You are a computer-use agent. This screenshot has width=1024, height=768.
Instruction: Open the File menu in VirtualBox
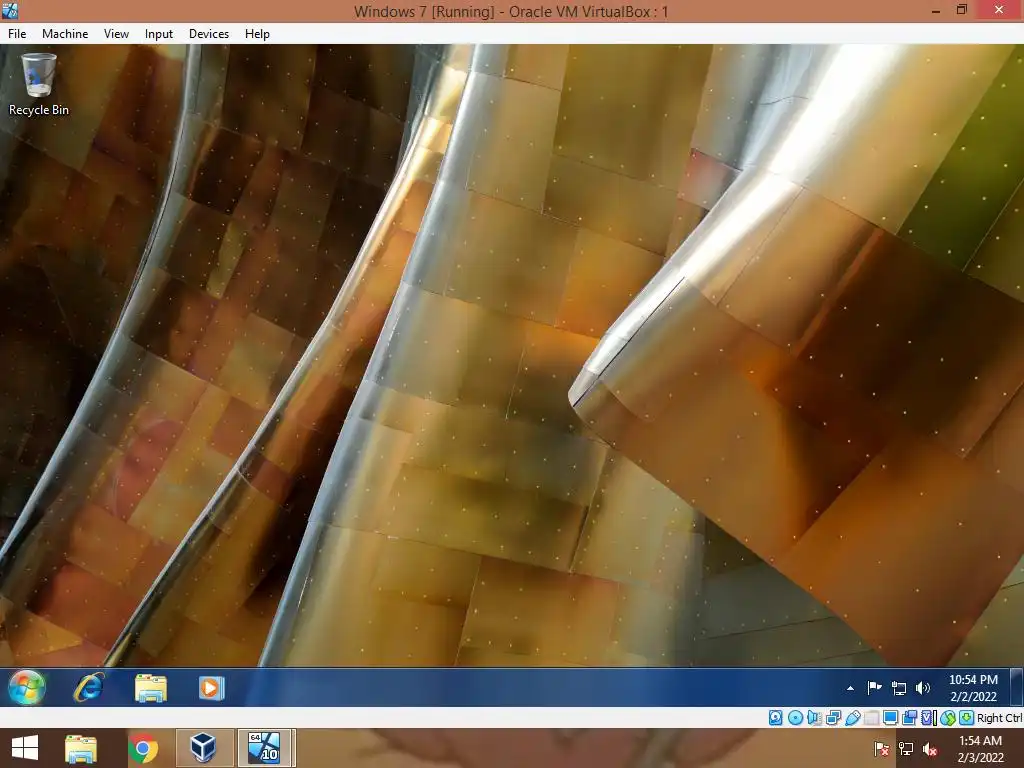17,34
